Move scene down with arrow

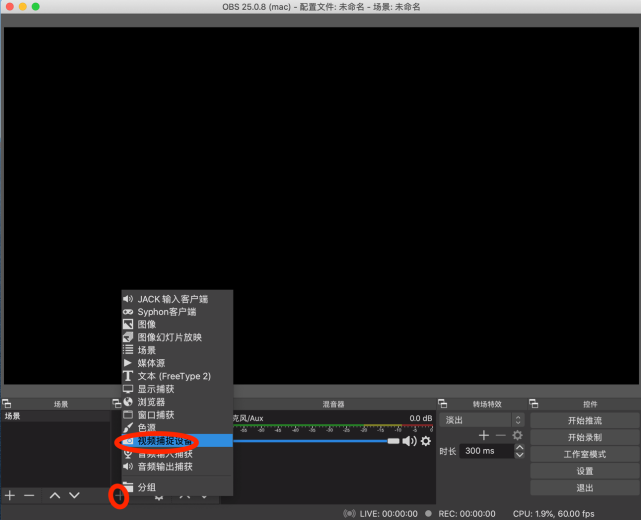[x=74, y=495]
